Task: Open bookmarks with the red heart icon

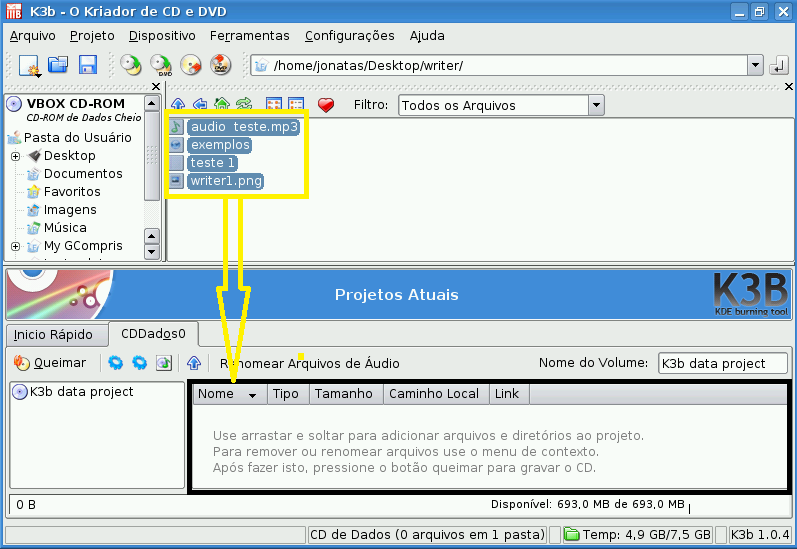Action: (x=326, y=105)
